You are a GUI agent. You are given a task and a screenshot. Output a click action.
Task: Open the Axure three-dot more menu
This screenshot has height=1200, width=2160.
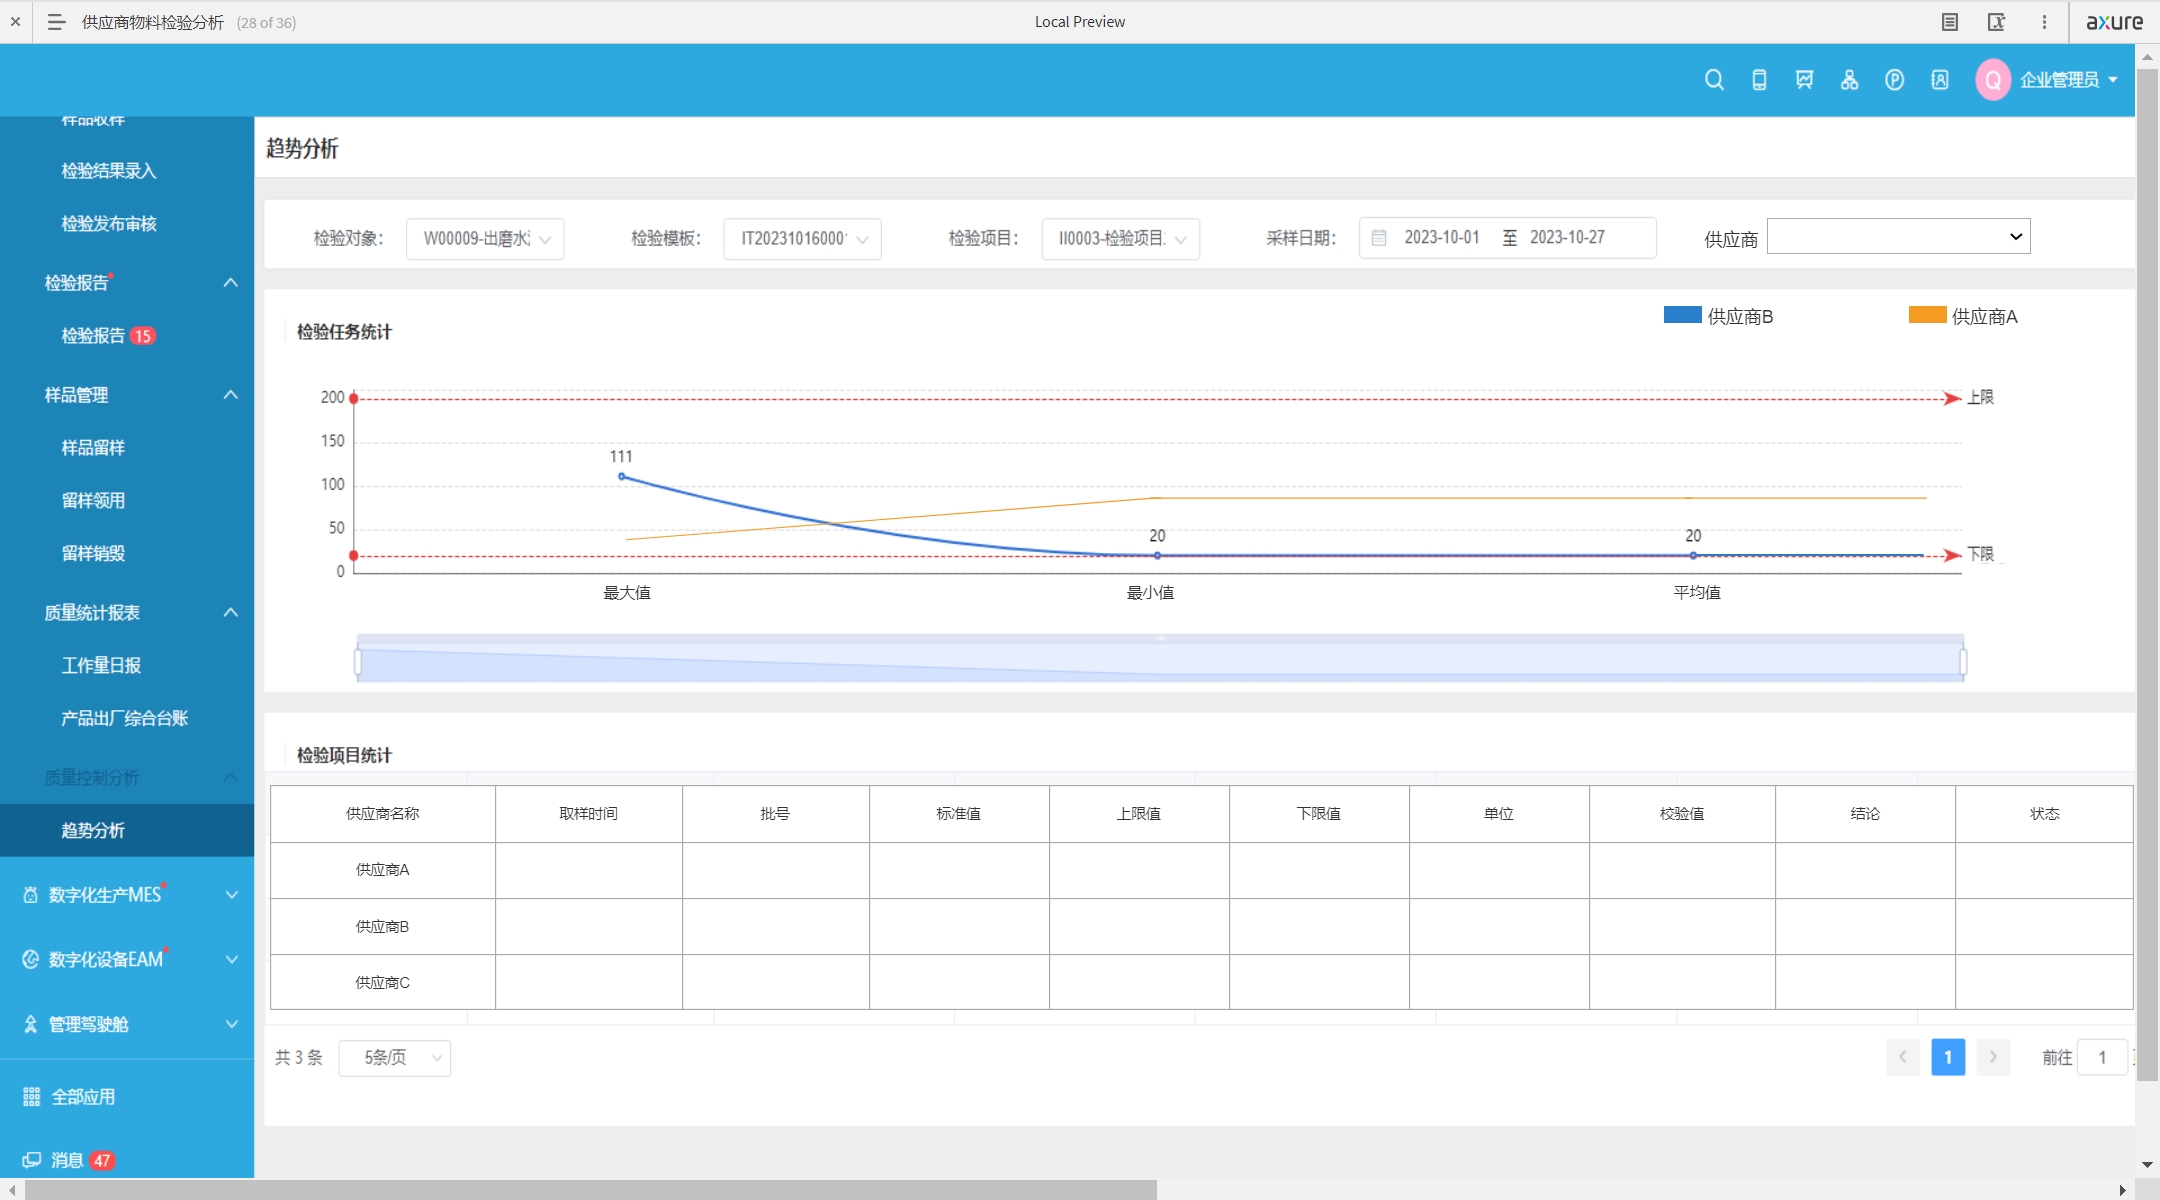[2044, 22]
